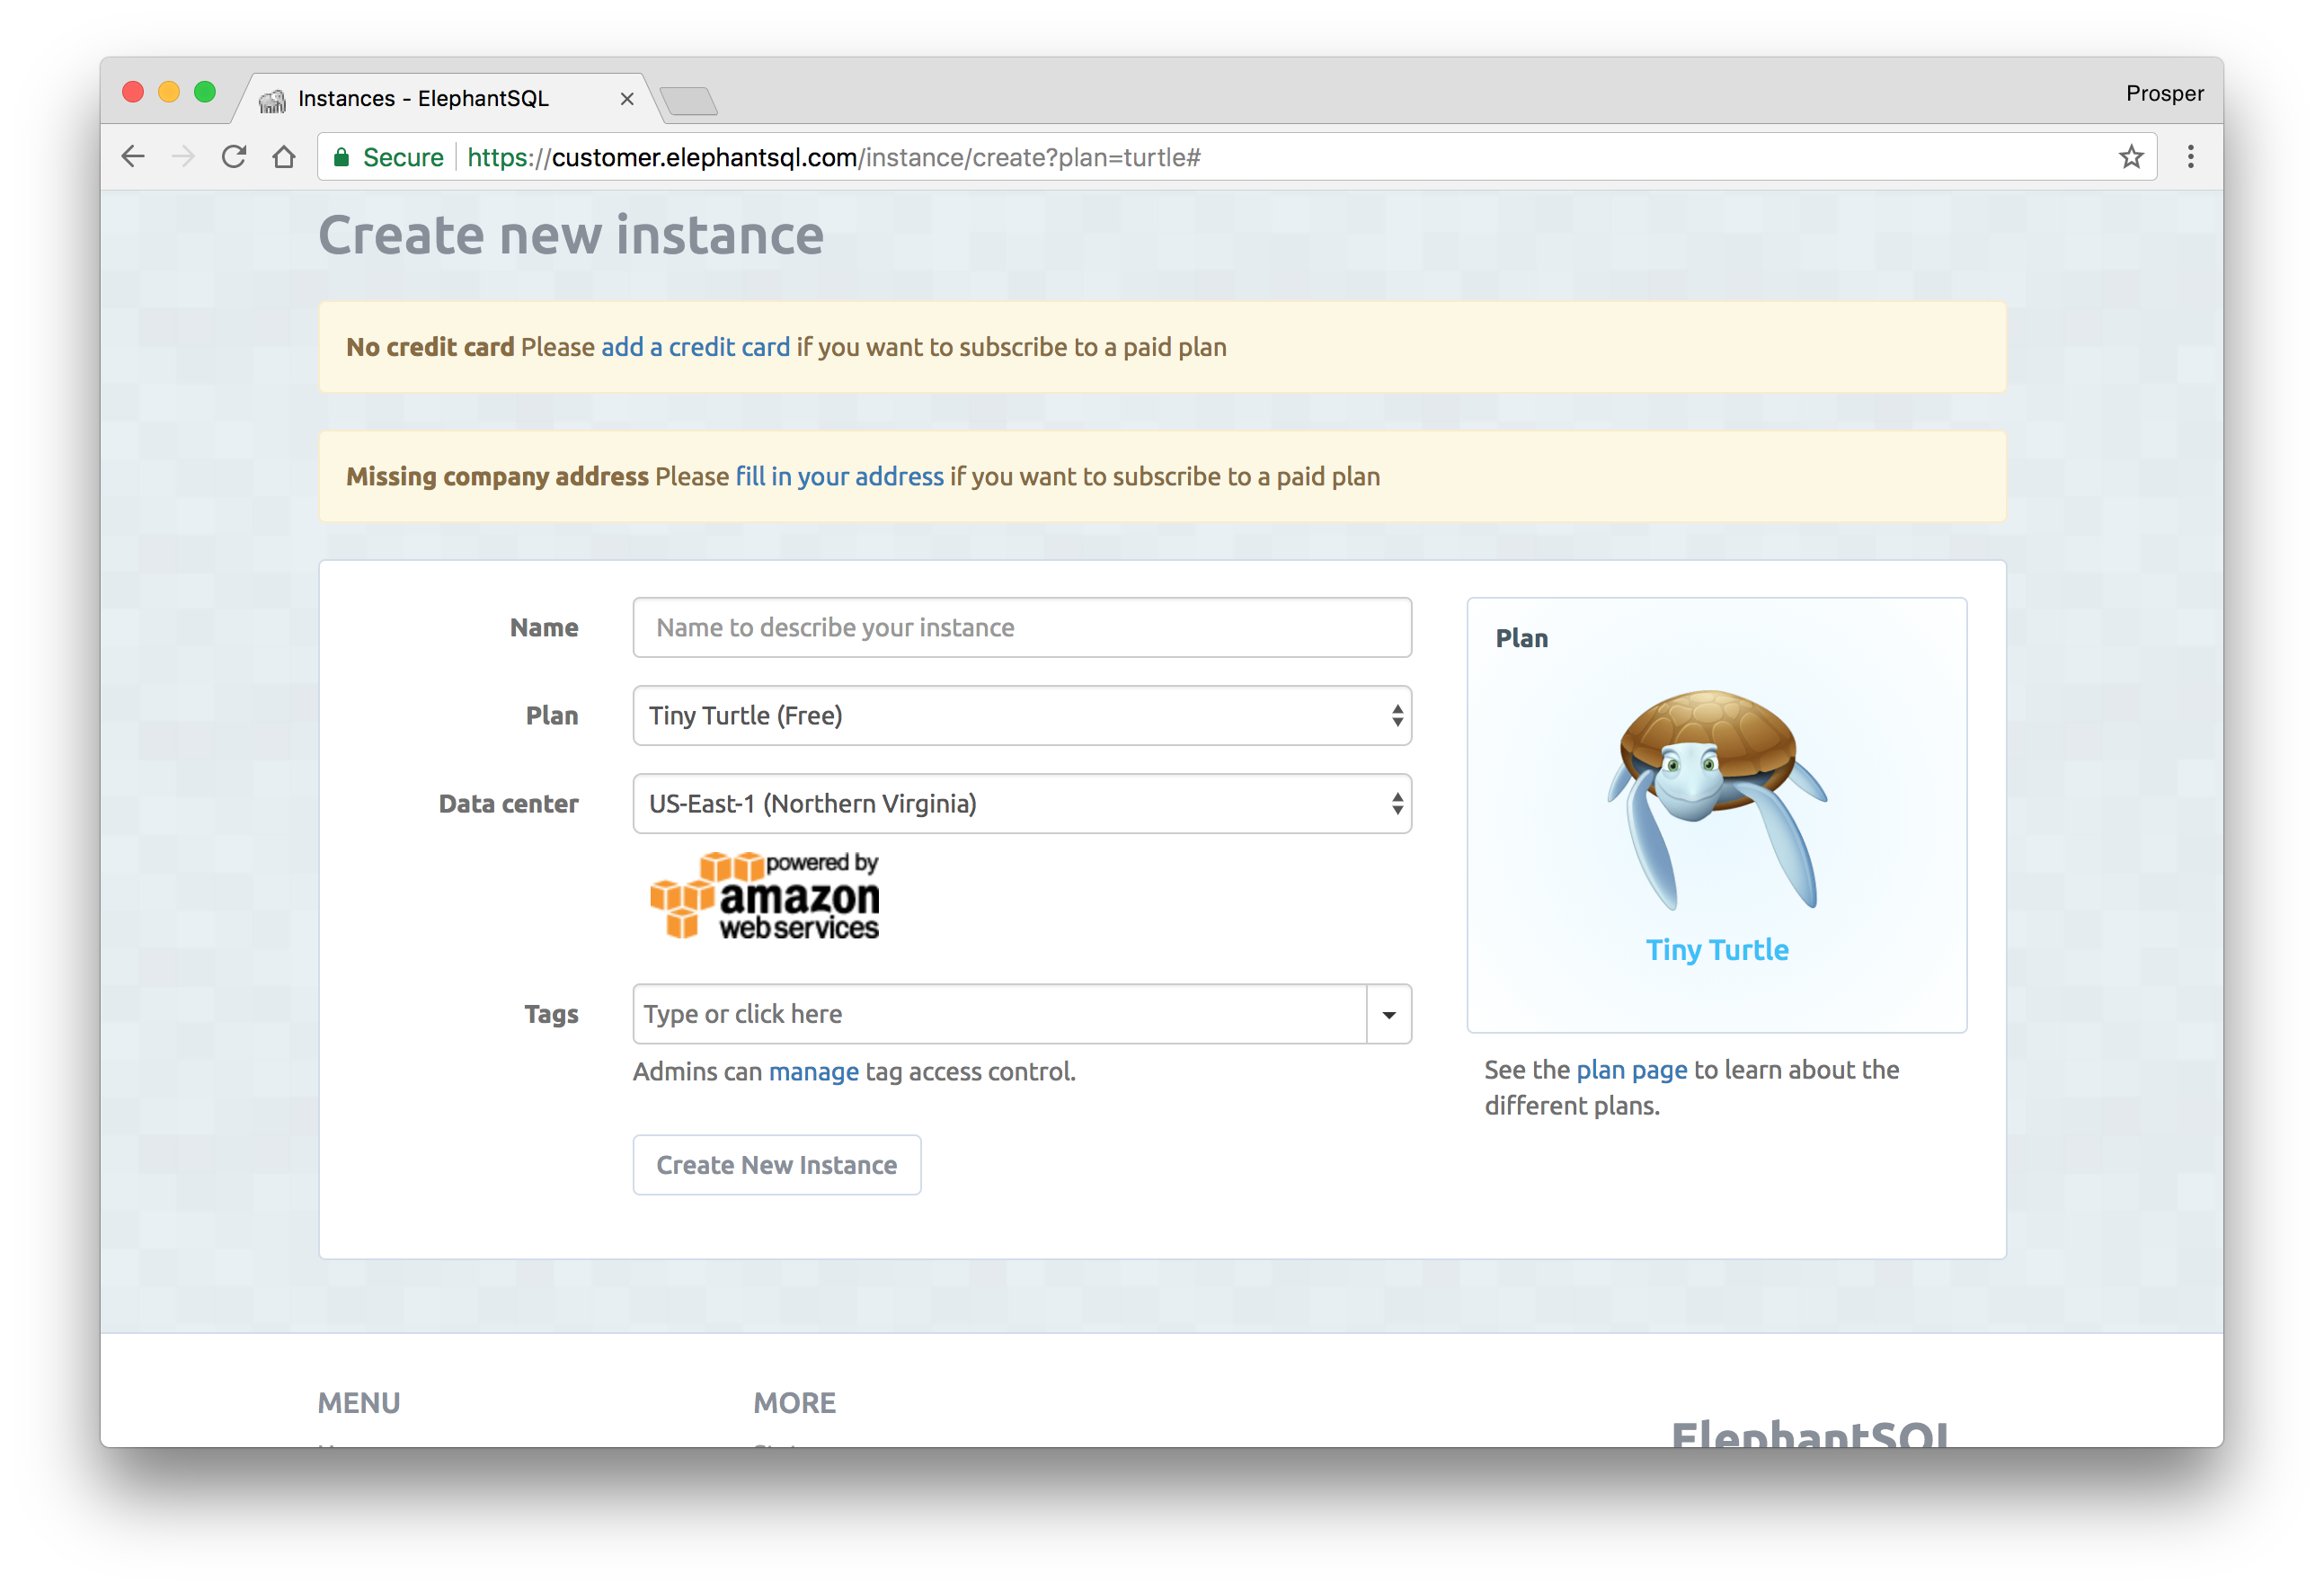Click the browser reload/refresh icon
Screen dimensions: 2324x1591
pyautogui.click(x=235, y=157)
